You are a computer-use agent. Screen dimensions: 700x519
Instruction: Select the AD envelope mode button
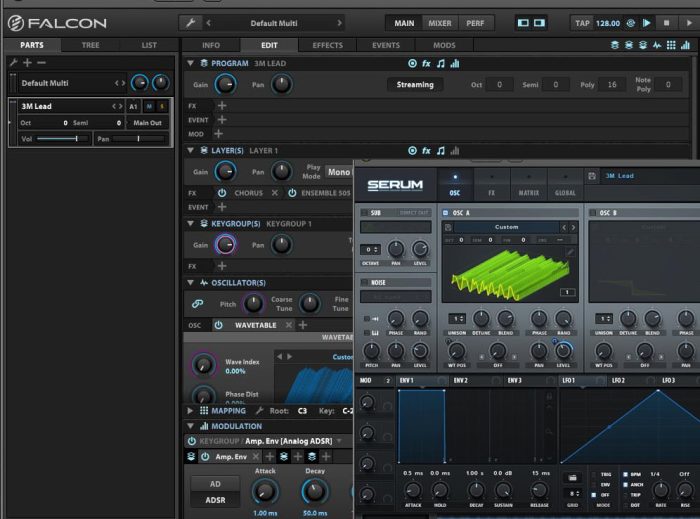point(215,484)
